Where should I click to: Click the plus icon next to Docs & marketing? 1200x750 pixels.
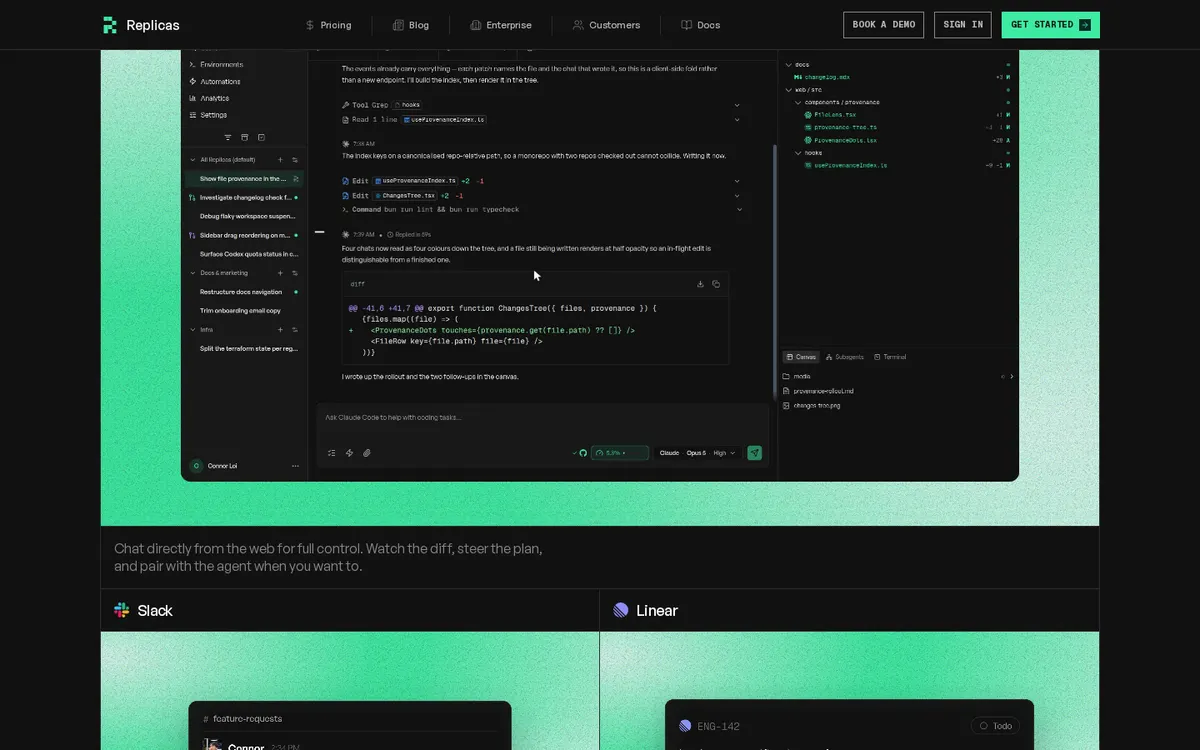280,273
